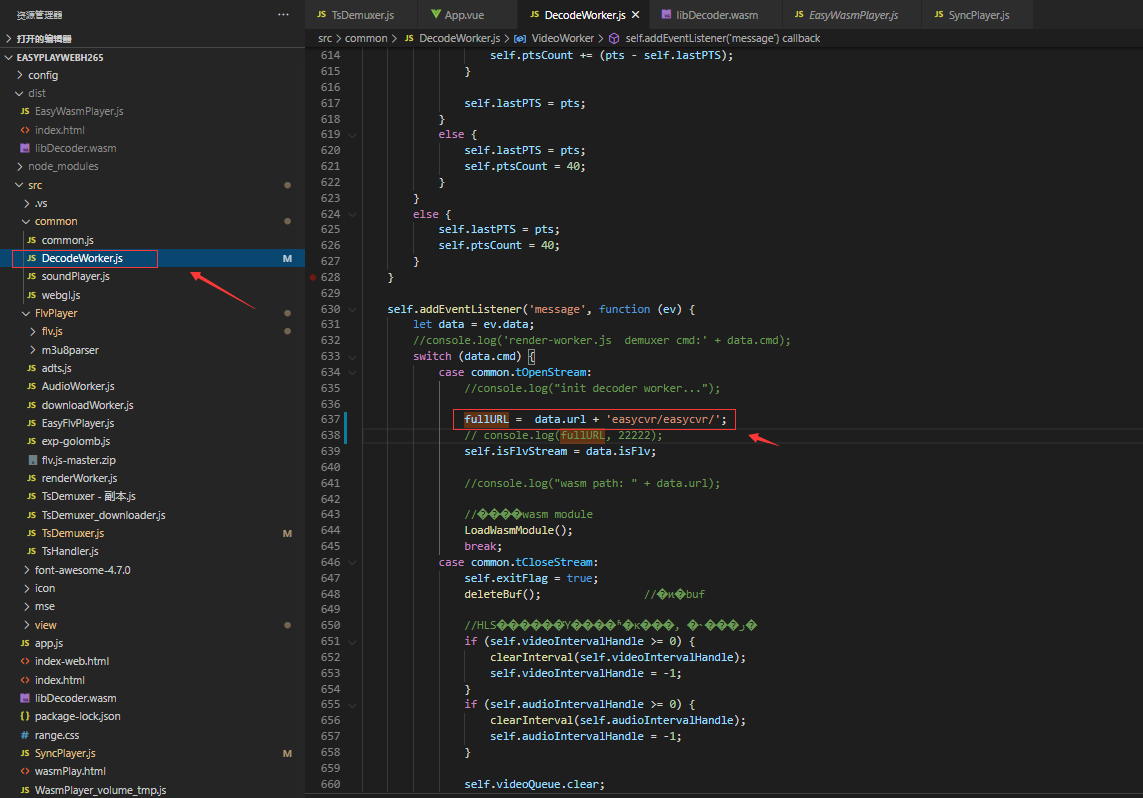Select DecodeWorker.js in the file tree

[152, 258]
